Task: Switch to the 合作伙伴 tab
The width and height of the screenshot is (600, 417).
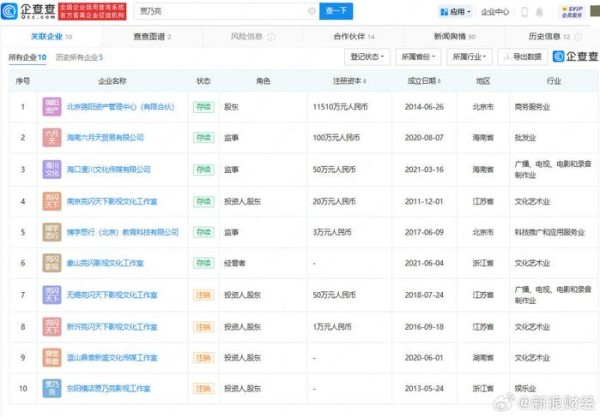Action: click(x=354, y=37)
